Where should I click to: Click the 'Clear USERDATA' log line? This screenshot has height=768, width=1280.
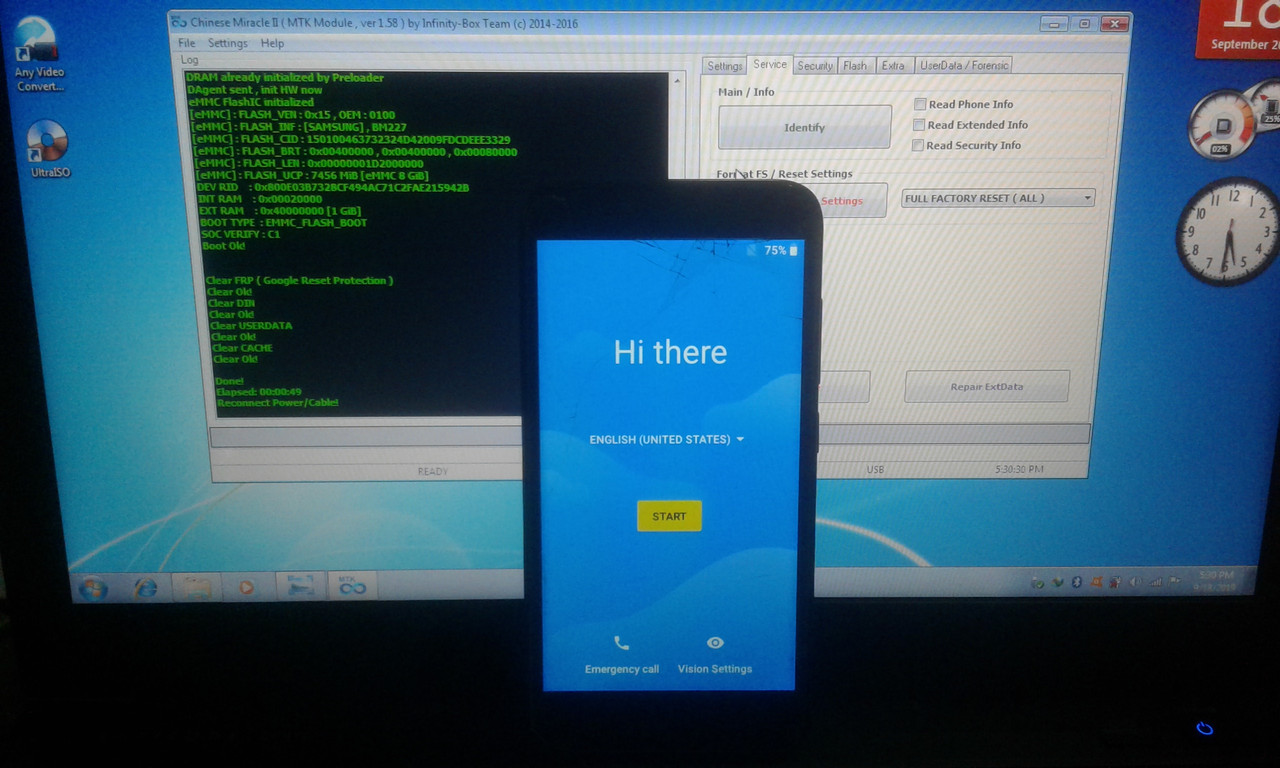coord(251,325)
